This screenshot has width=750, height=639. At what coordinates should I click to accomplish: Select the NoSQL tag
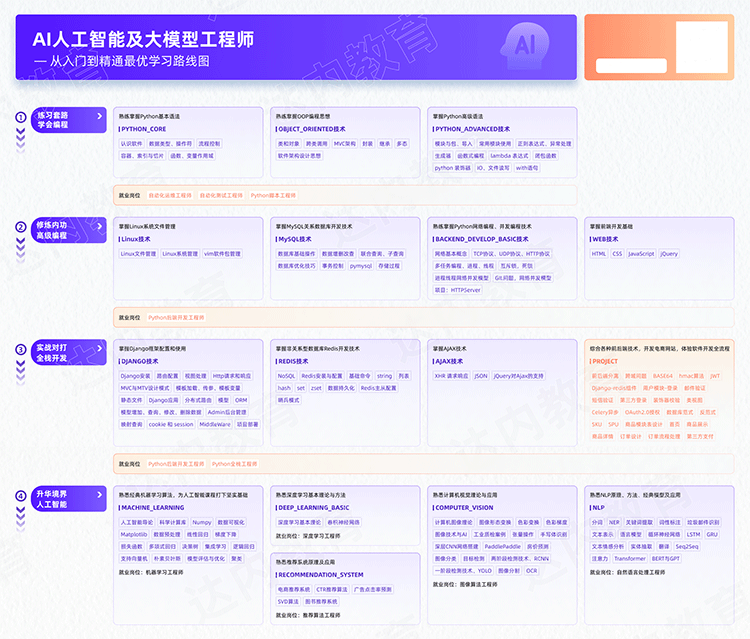[x=286, y=376]
